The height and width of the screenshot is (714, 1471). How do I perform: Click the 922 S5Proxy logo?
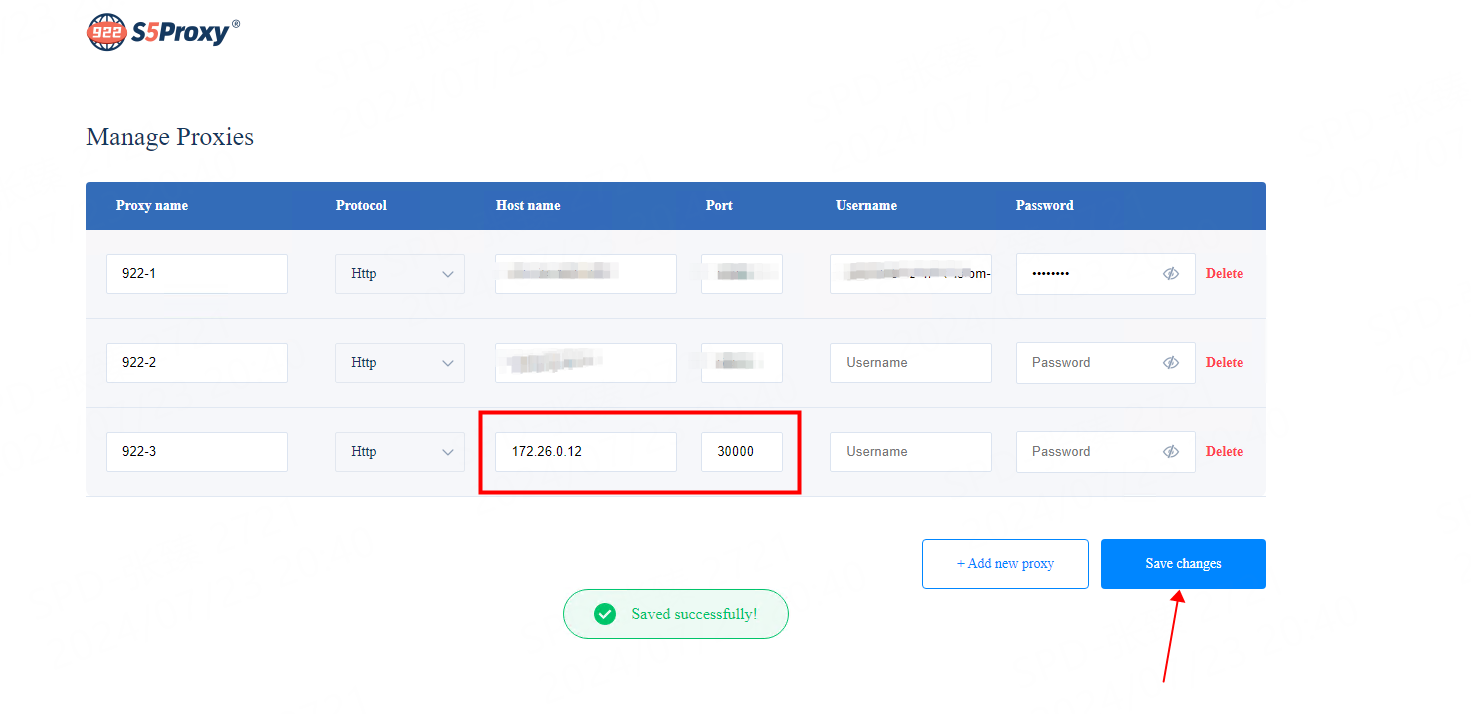click(x=163, y=32)
